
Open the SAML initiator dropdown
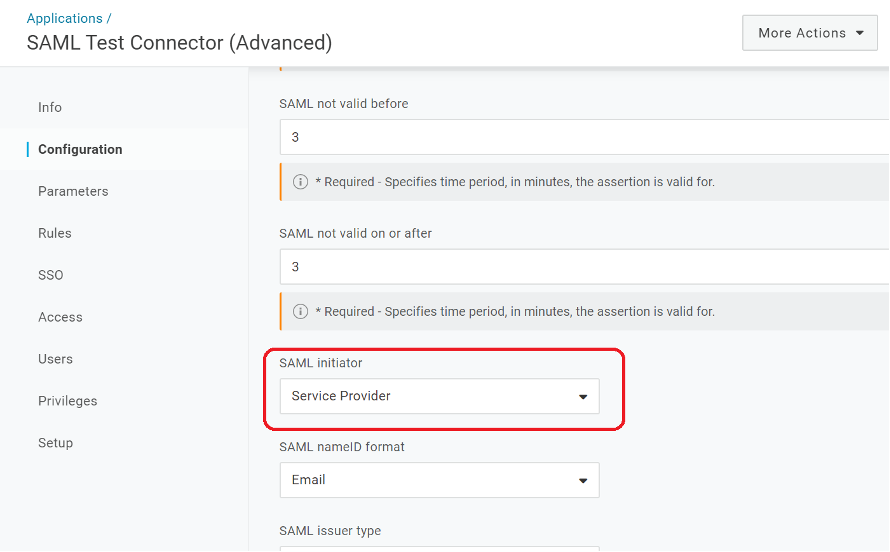pyautogui.click(x=439, y=396)
